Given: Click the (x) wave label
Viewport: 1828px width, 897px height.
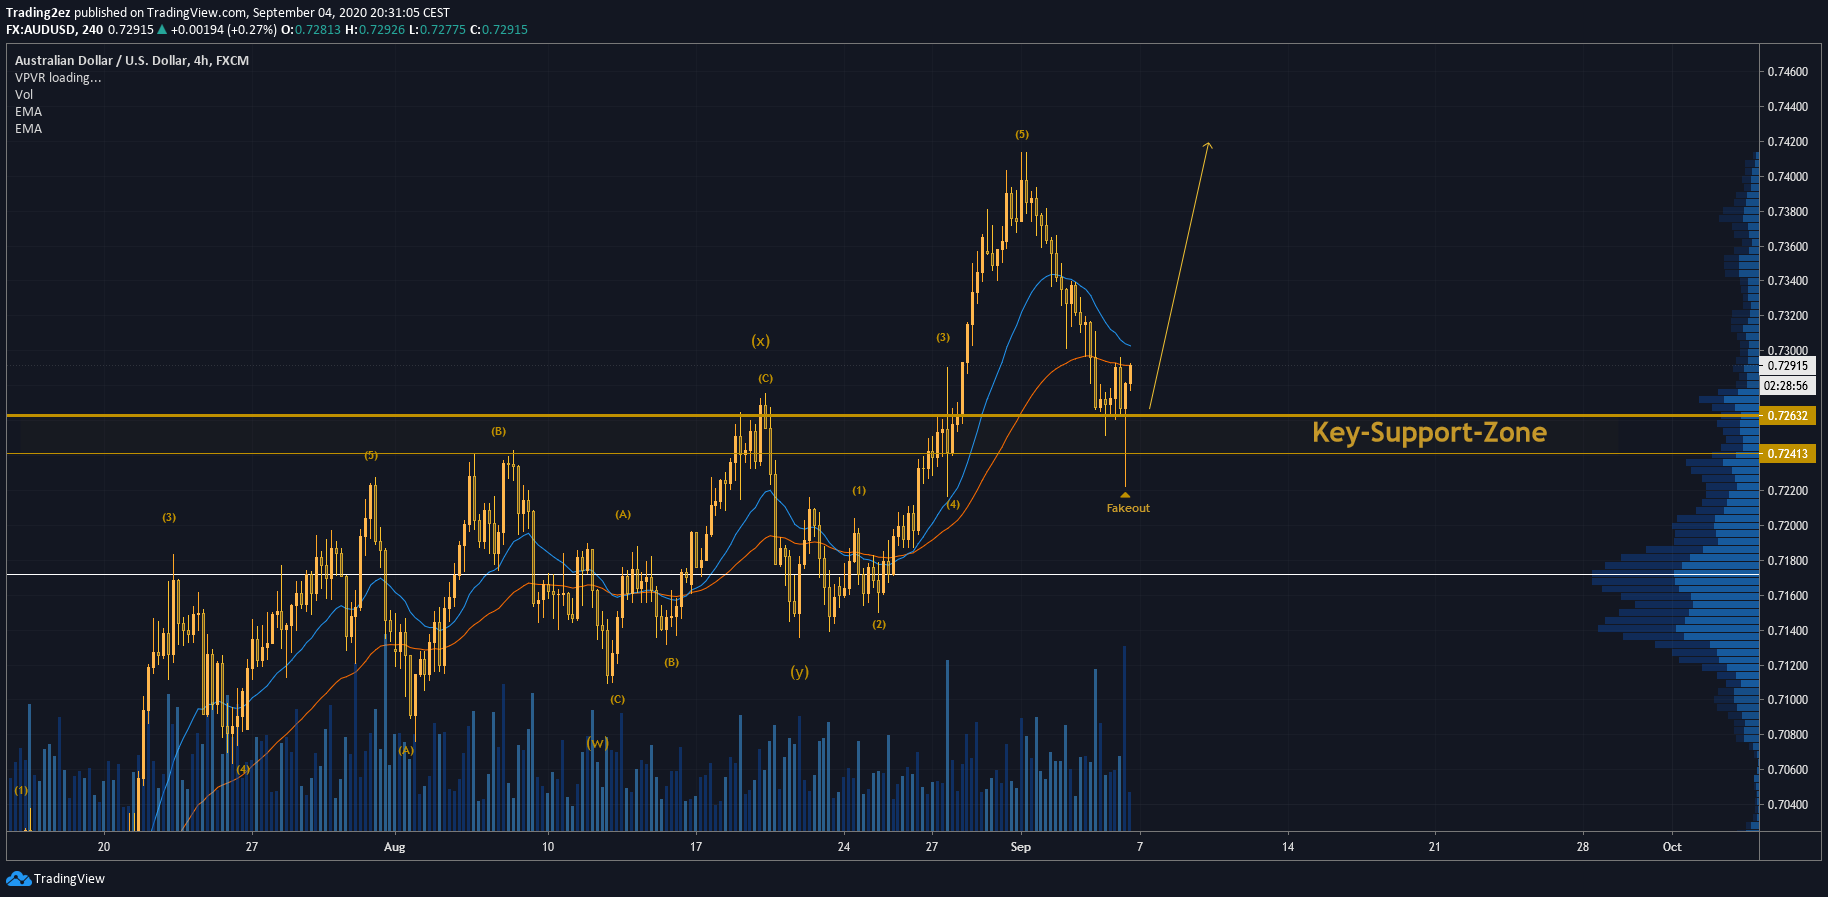Looking at the screenshot, I should tap(761, 341).
